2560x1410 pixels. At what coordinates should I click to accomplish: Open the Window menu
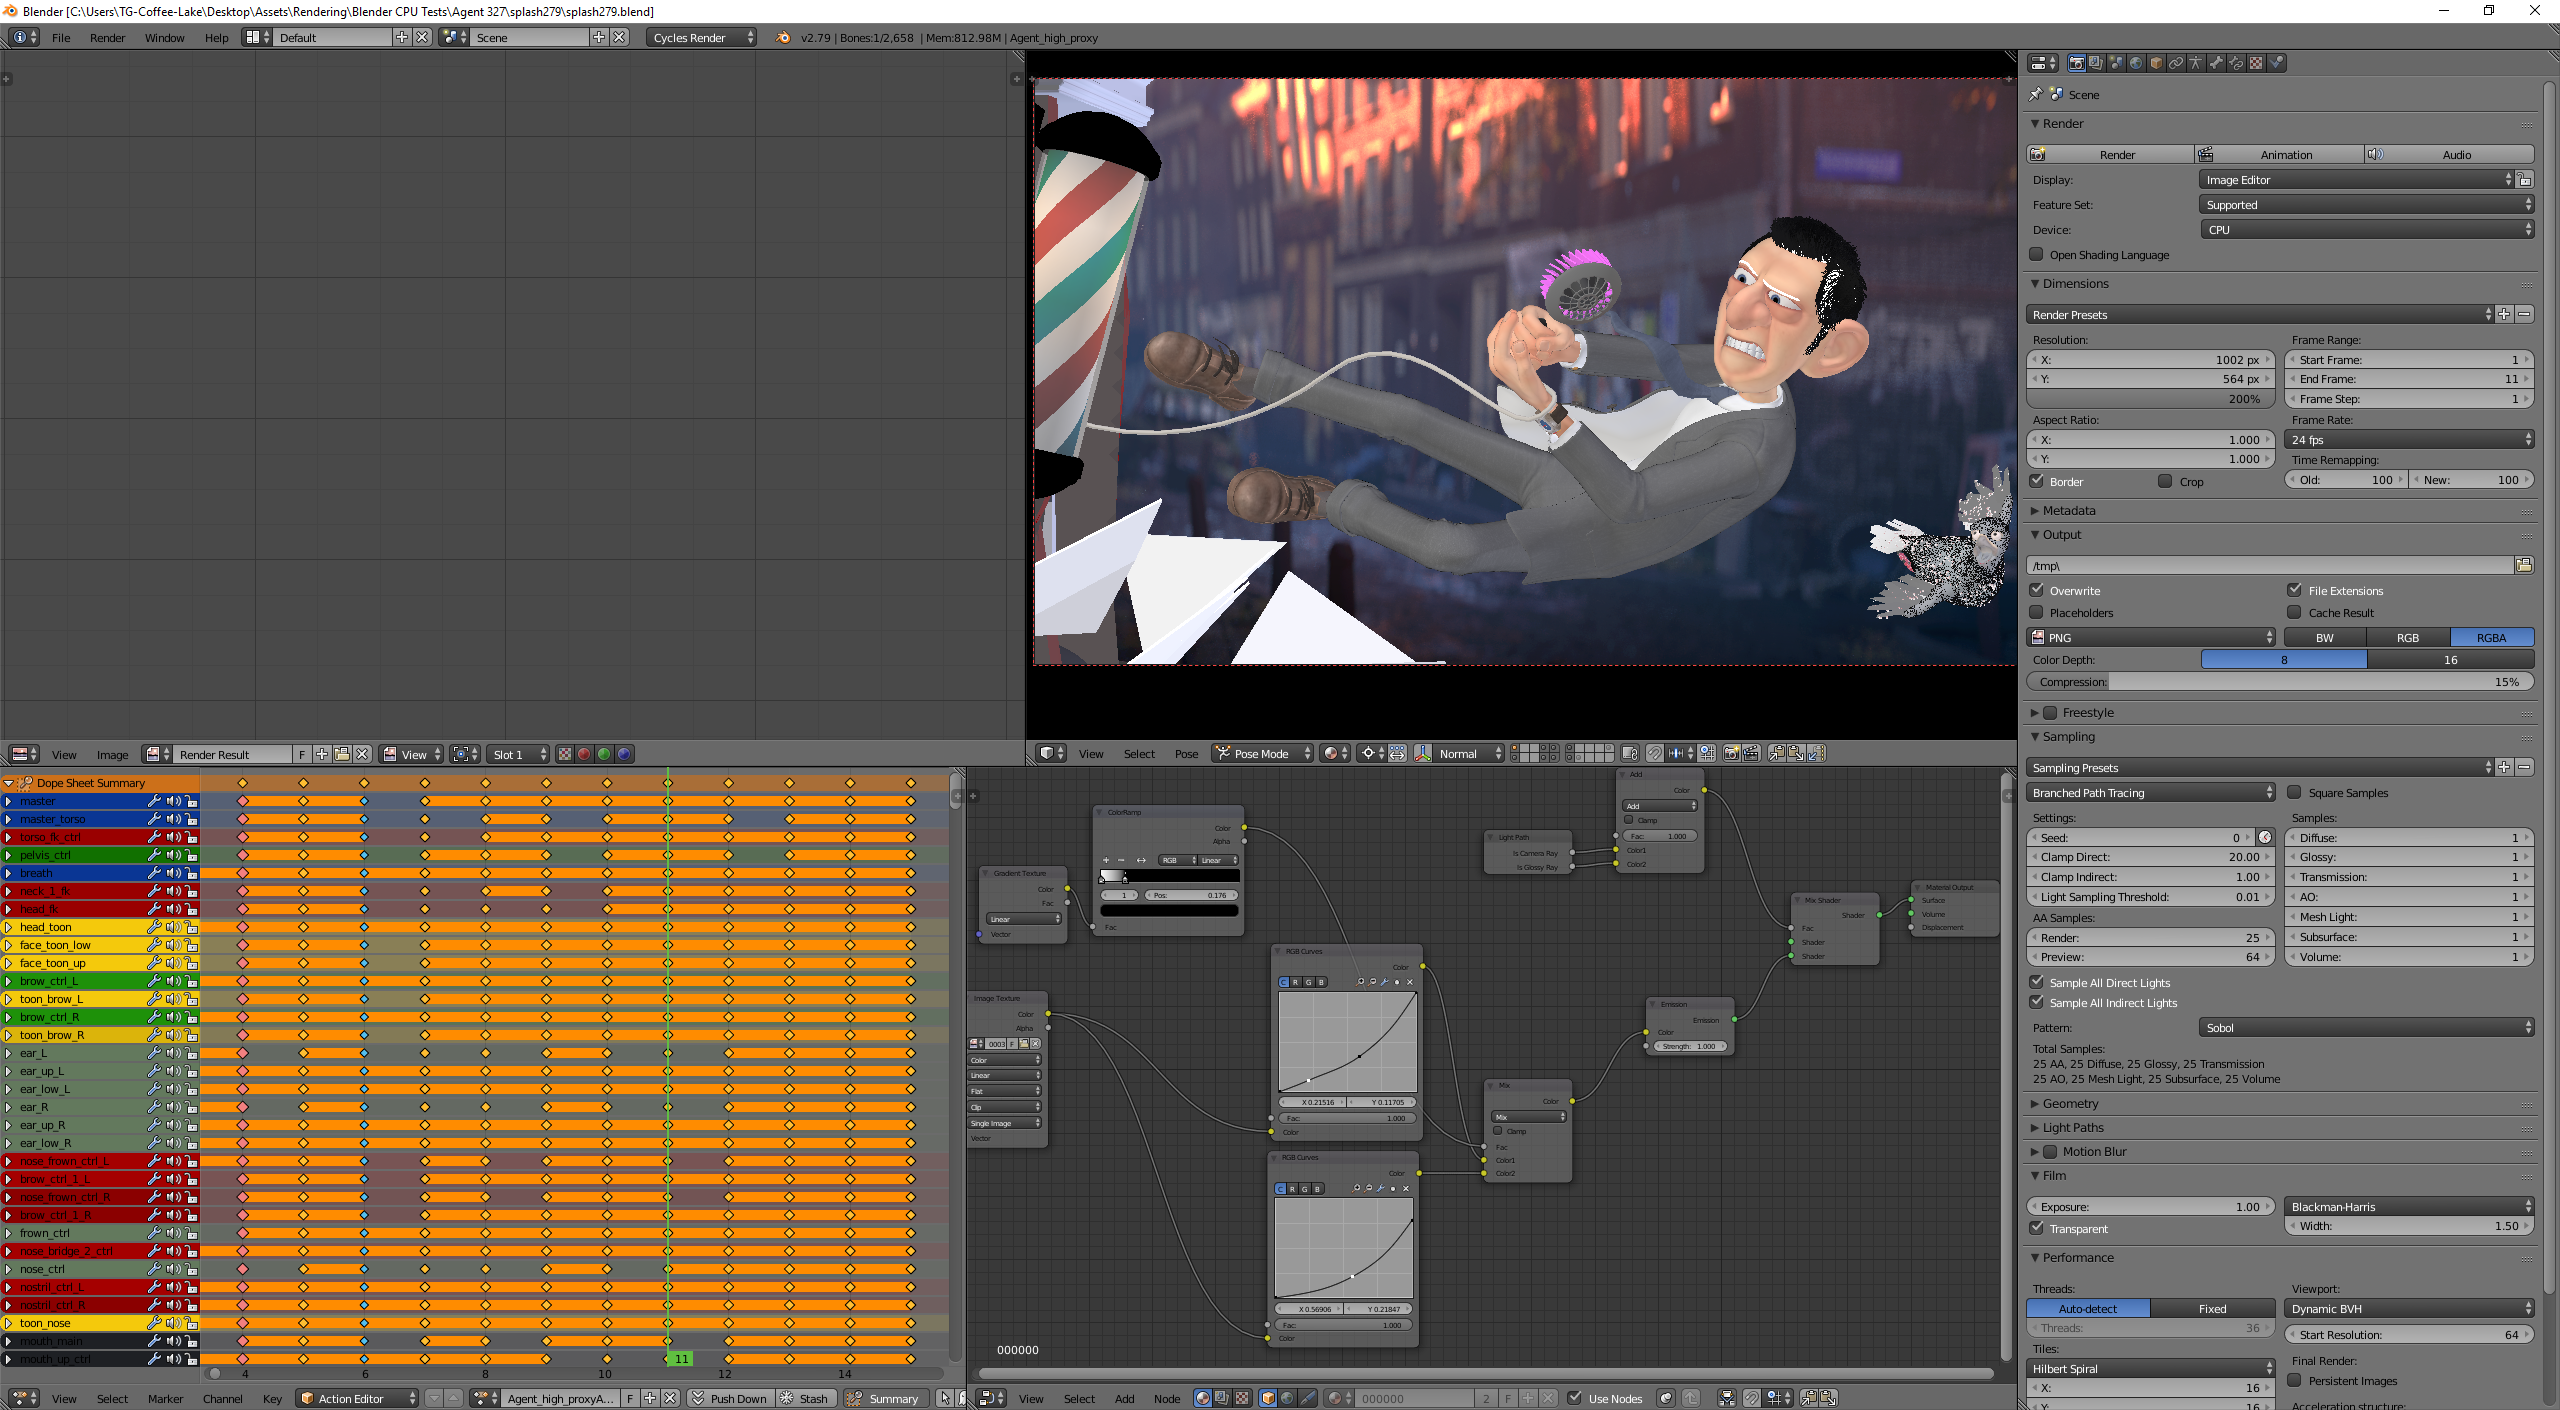[x=164, y=38]
